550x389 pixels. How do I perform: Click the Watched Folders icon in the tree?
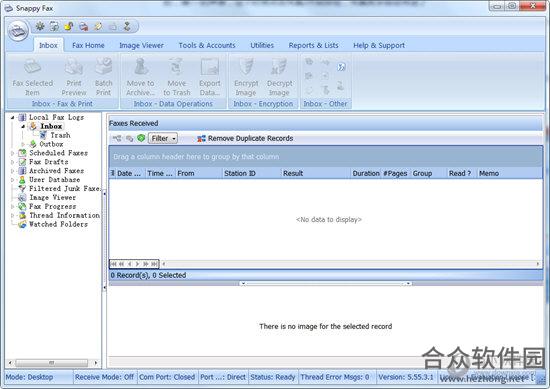click(22, 224)
